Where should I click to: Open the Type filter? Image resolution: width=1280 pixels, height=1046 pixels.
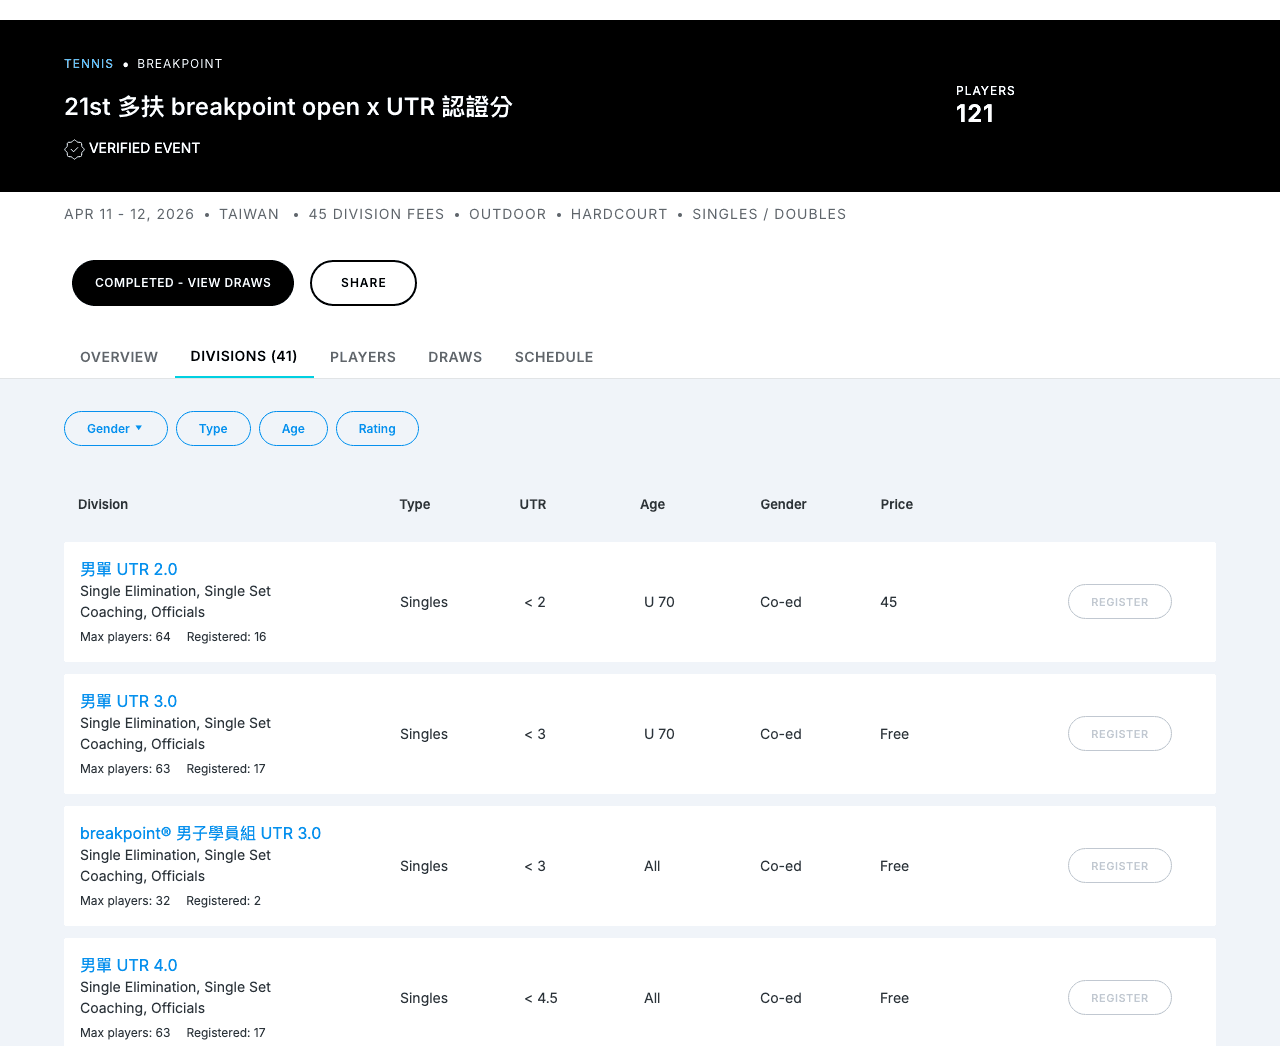point(213,429)
